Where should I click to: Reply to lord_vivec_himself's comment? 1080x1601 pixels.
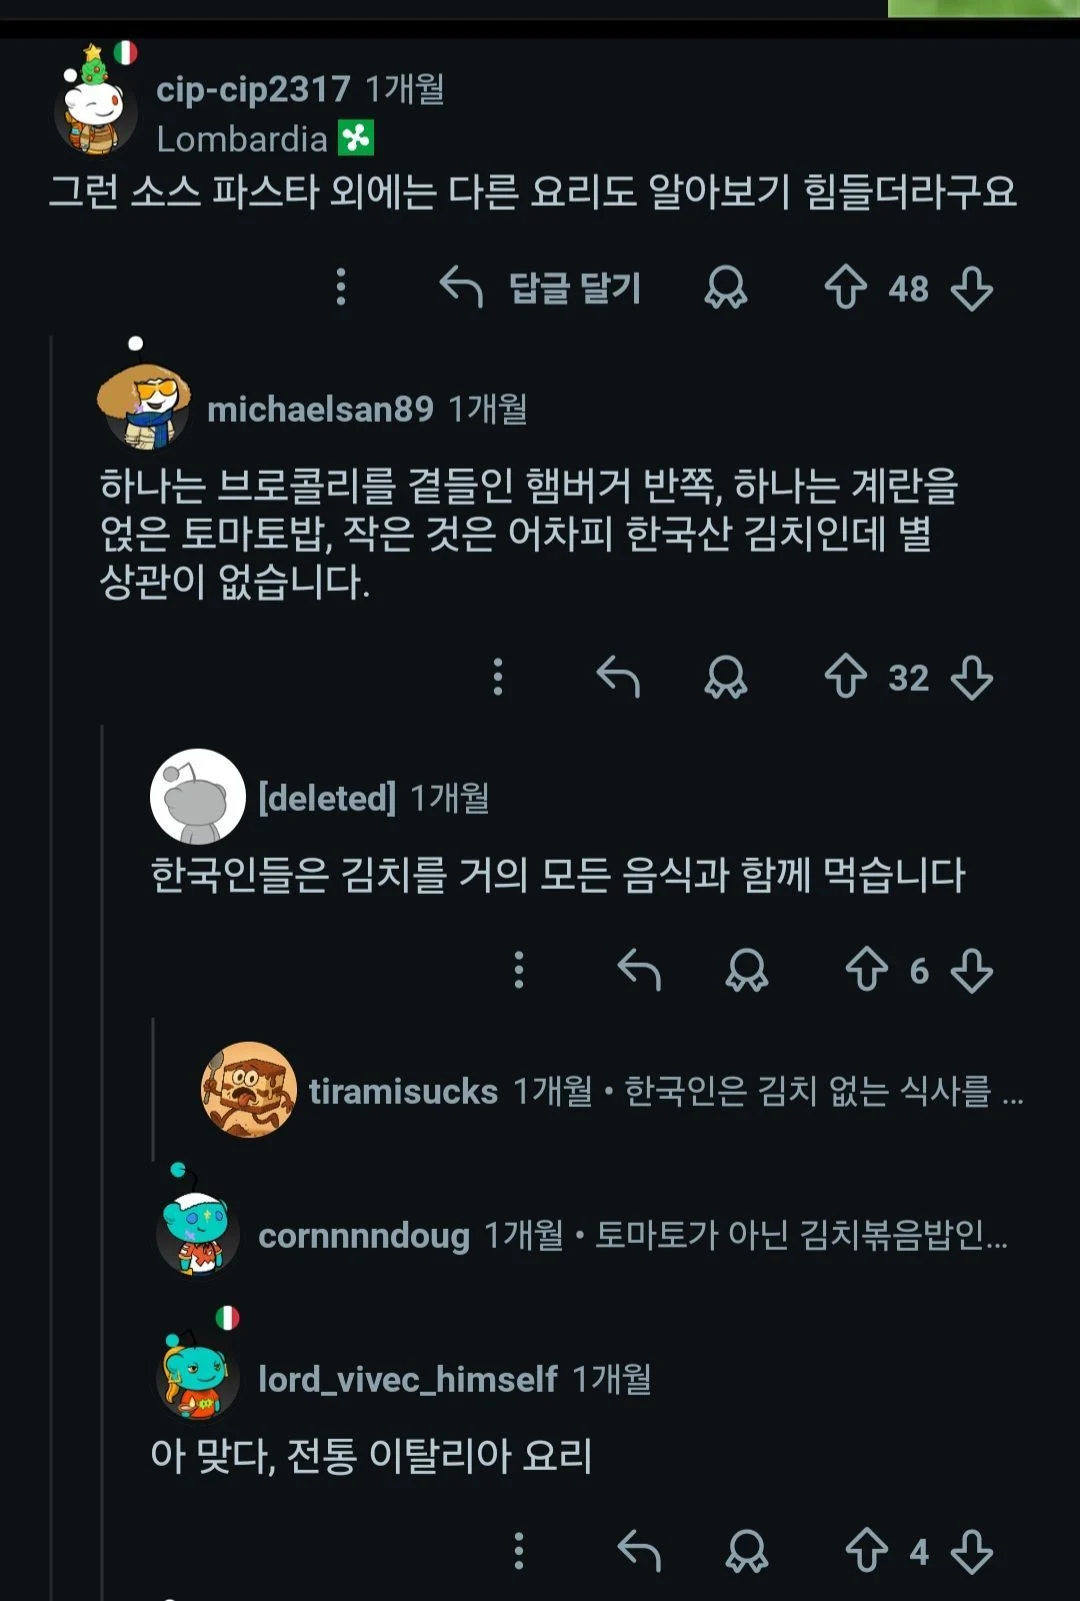639,1552
